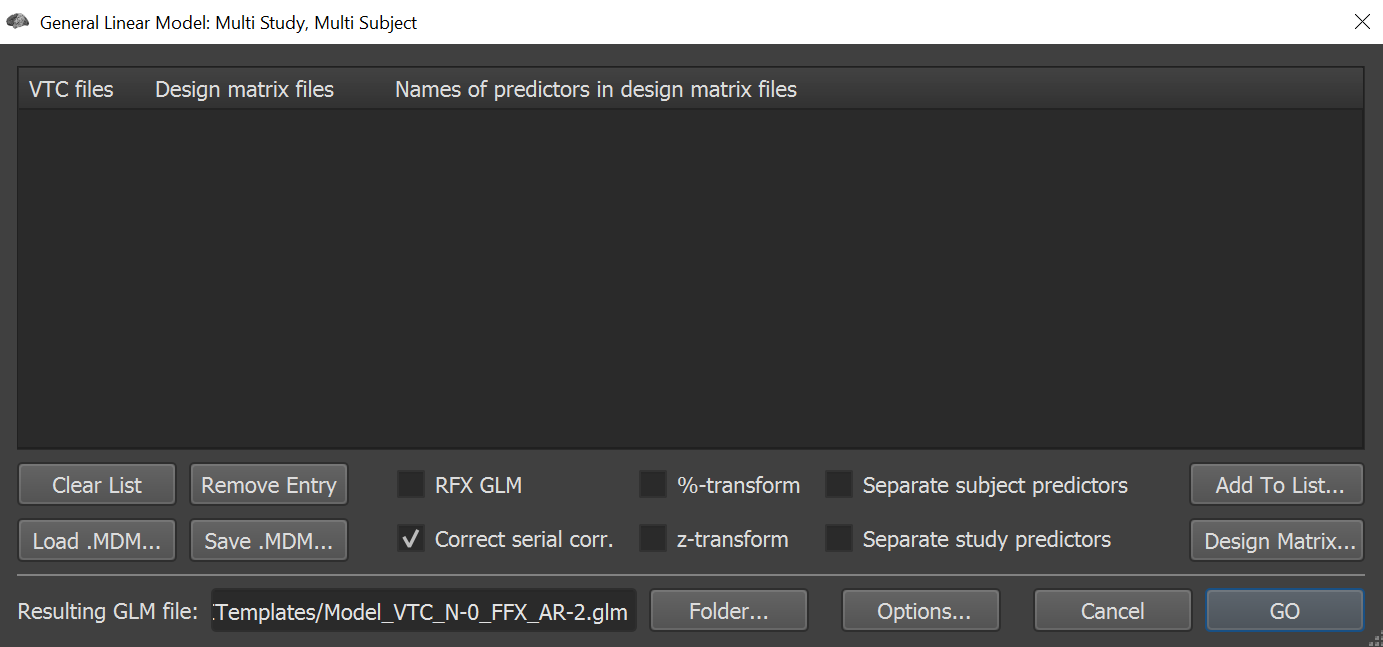Image resolution: width=1383 pixels, height=647 pixels.
Task: Click the BrainVoyager brain icon in title bar
Action: pos(17,21)
